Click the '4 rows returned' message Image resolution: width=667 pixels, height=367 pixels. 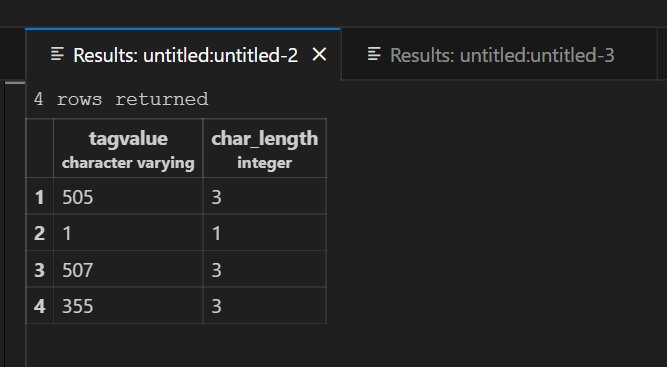[121, 100]
